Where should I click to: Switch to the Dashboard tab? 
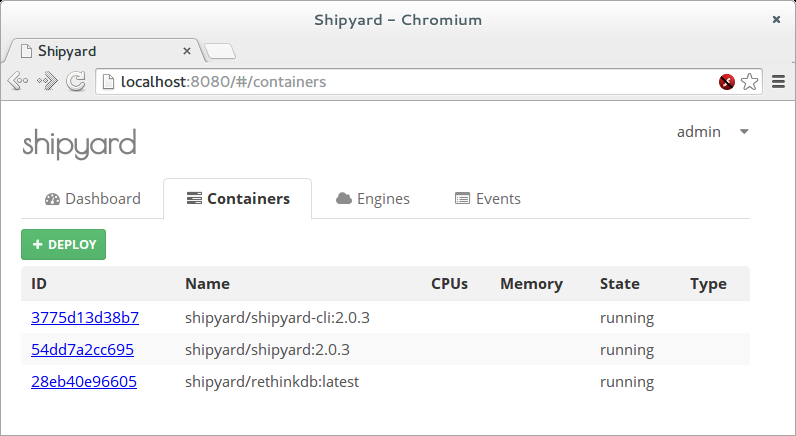coord(93,198)
